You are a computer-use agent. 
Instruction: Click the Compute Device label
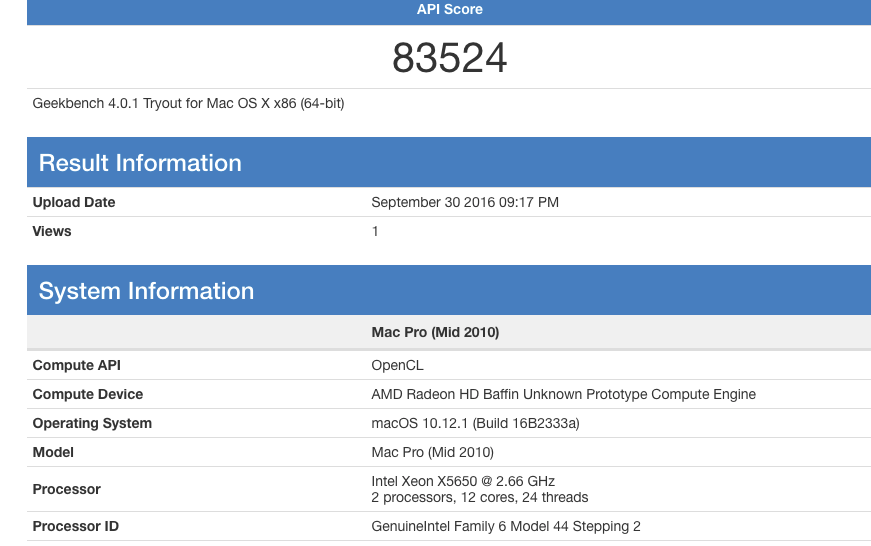[x=88, y=394]
